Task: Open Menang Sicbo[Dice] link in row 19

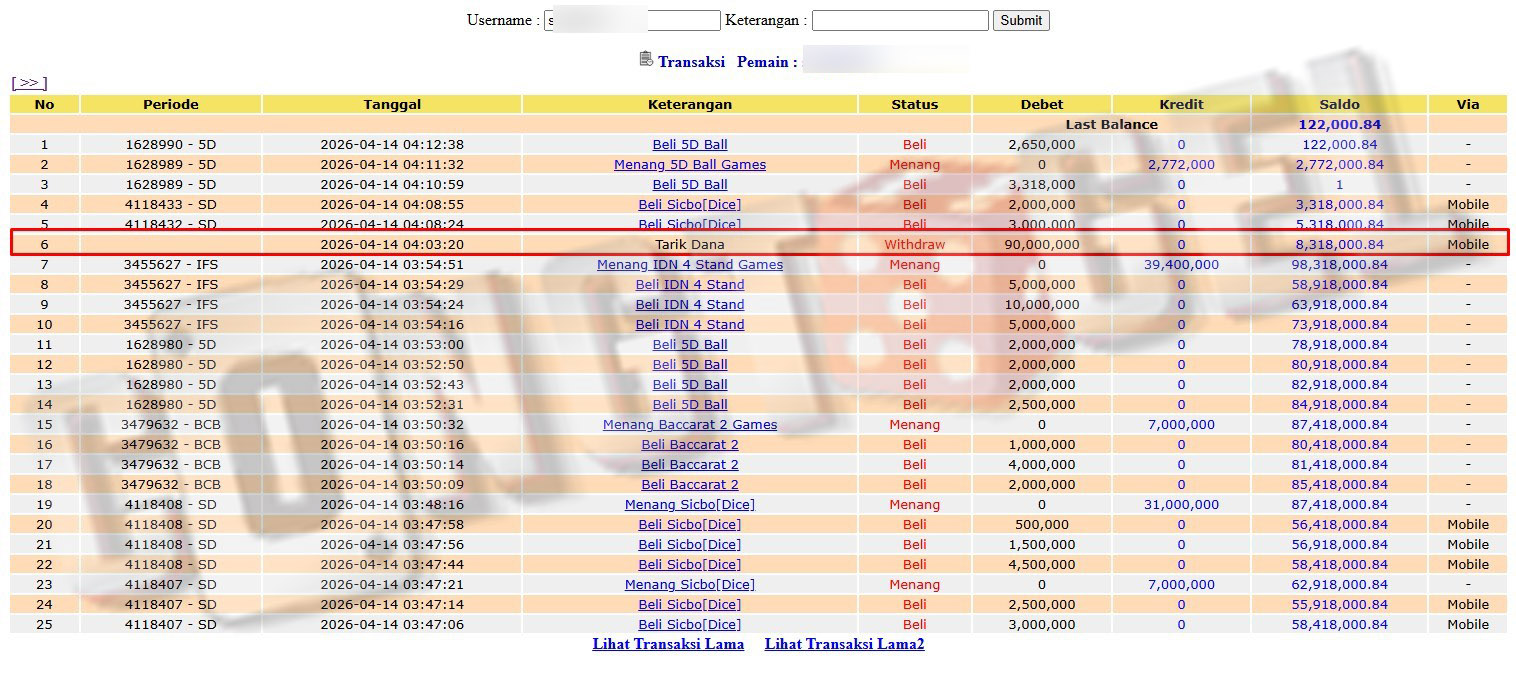Action: click(689, 504)
